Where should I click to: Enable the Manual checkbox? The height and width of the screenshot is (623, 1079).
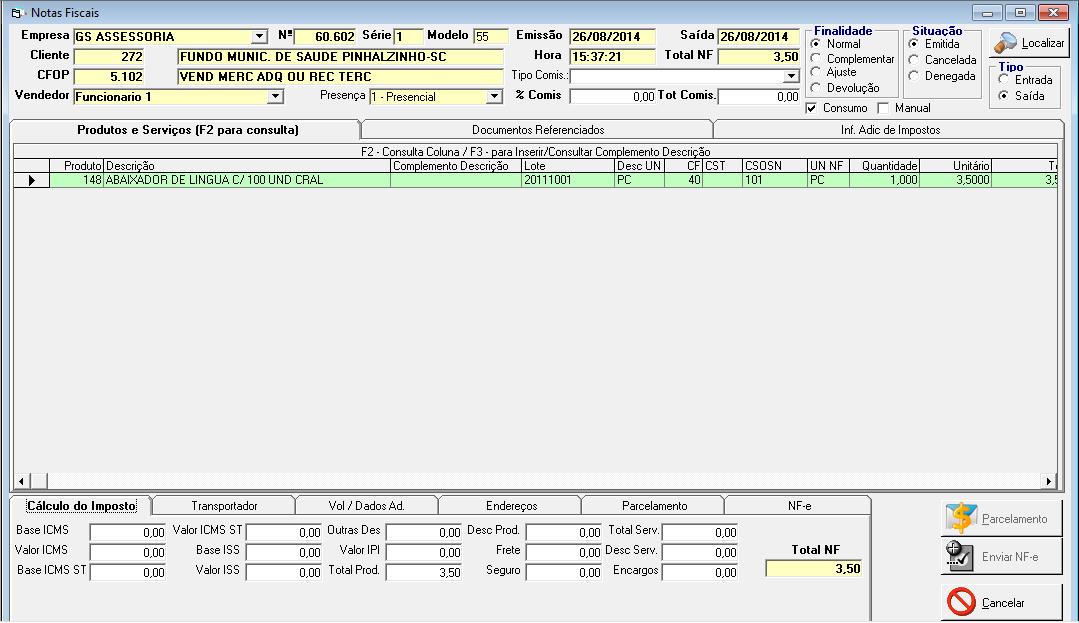[x=883, y=108]
